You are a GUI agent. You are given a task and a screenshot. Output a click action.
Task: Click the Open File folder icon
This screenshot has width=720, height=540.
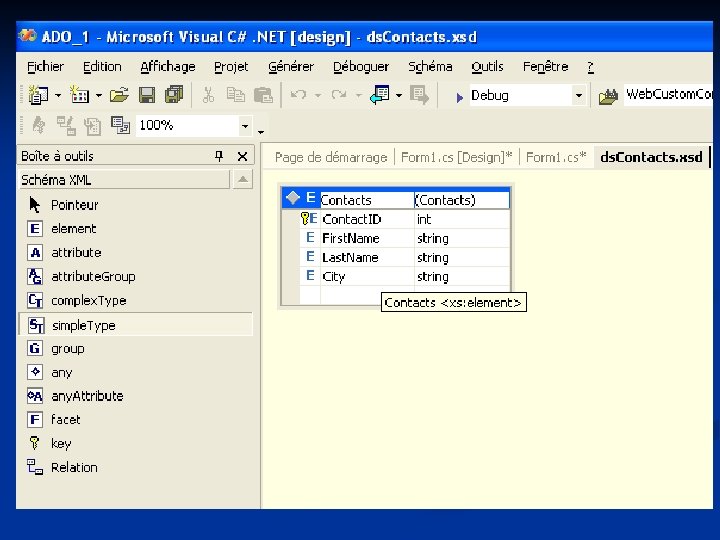click(119, 95)
